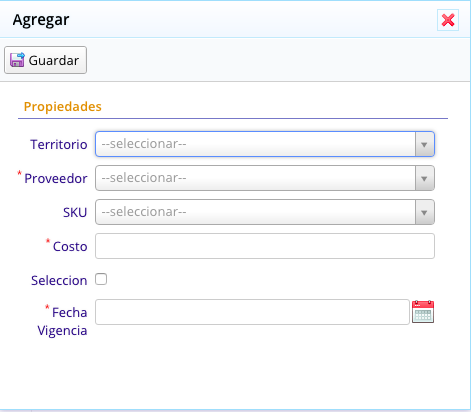Expand the Proveedor dropdown arrow
This screenshot has height=412, width=471.
pyautogui.click(x=424, y=178)
